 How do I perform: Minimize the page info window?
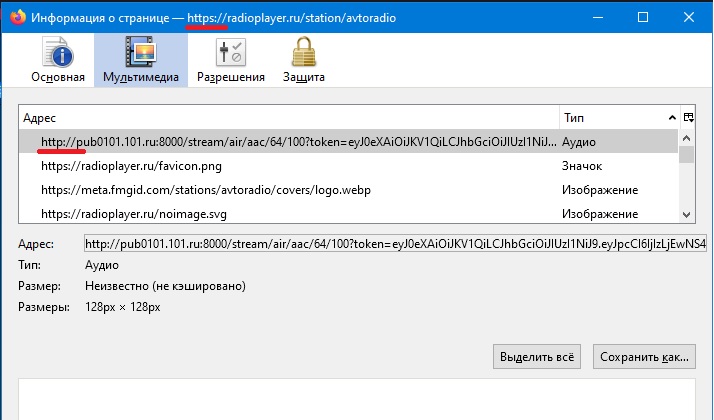tap(598, 17)
